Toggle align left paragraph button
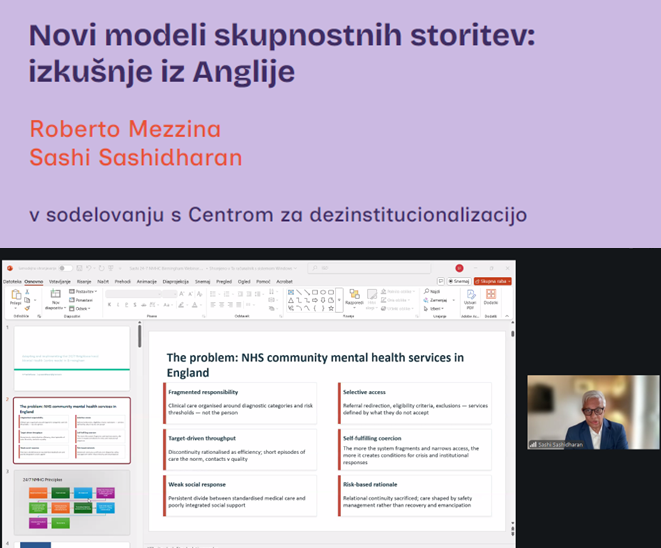661x548 pixels. click(213, 305)
